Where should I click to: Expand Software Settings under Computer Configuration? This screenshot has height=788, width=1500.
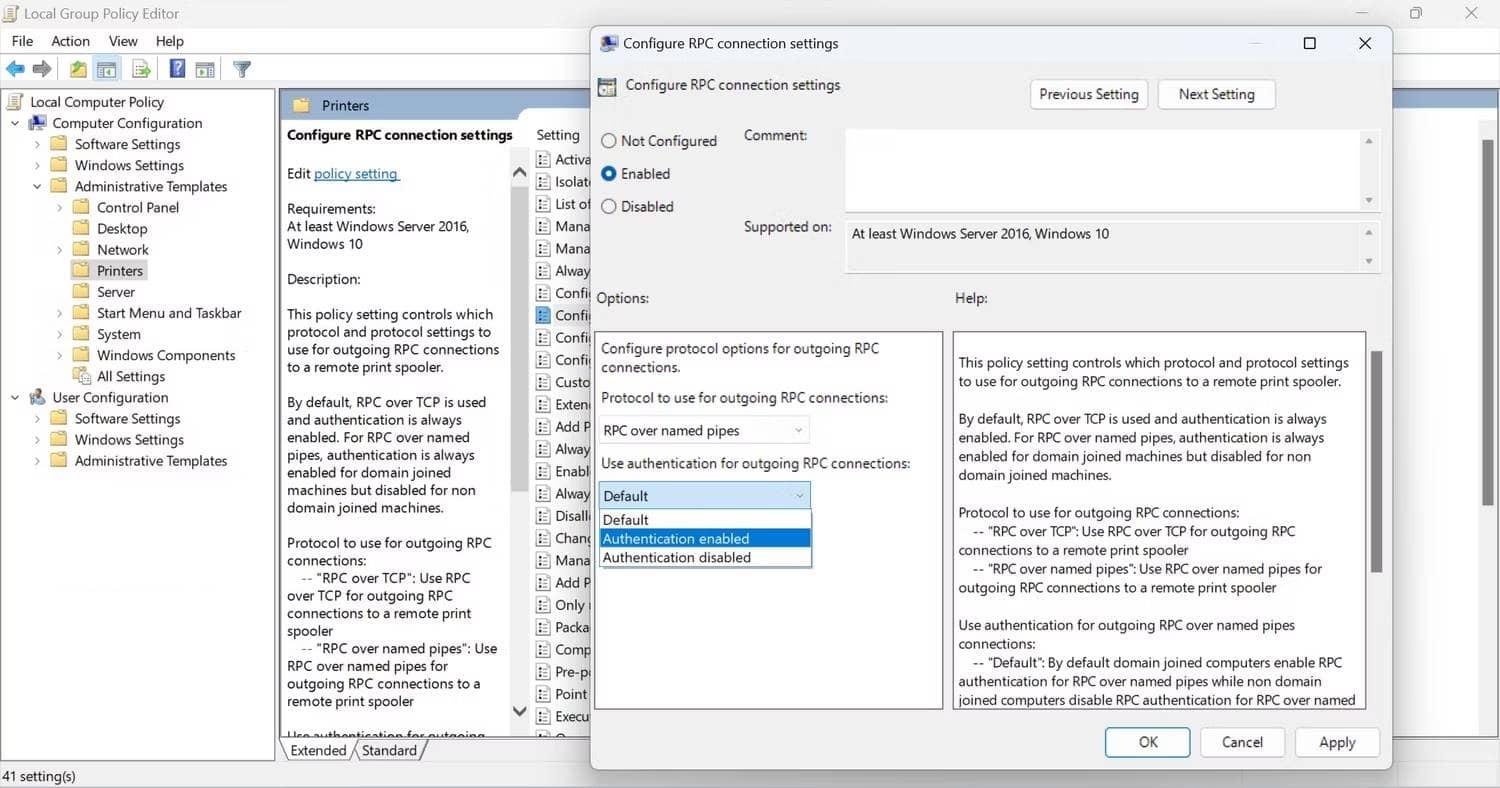(37, 144)
